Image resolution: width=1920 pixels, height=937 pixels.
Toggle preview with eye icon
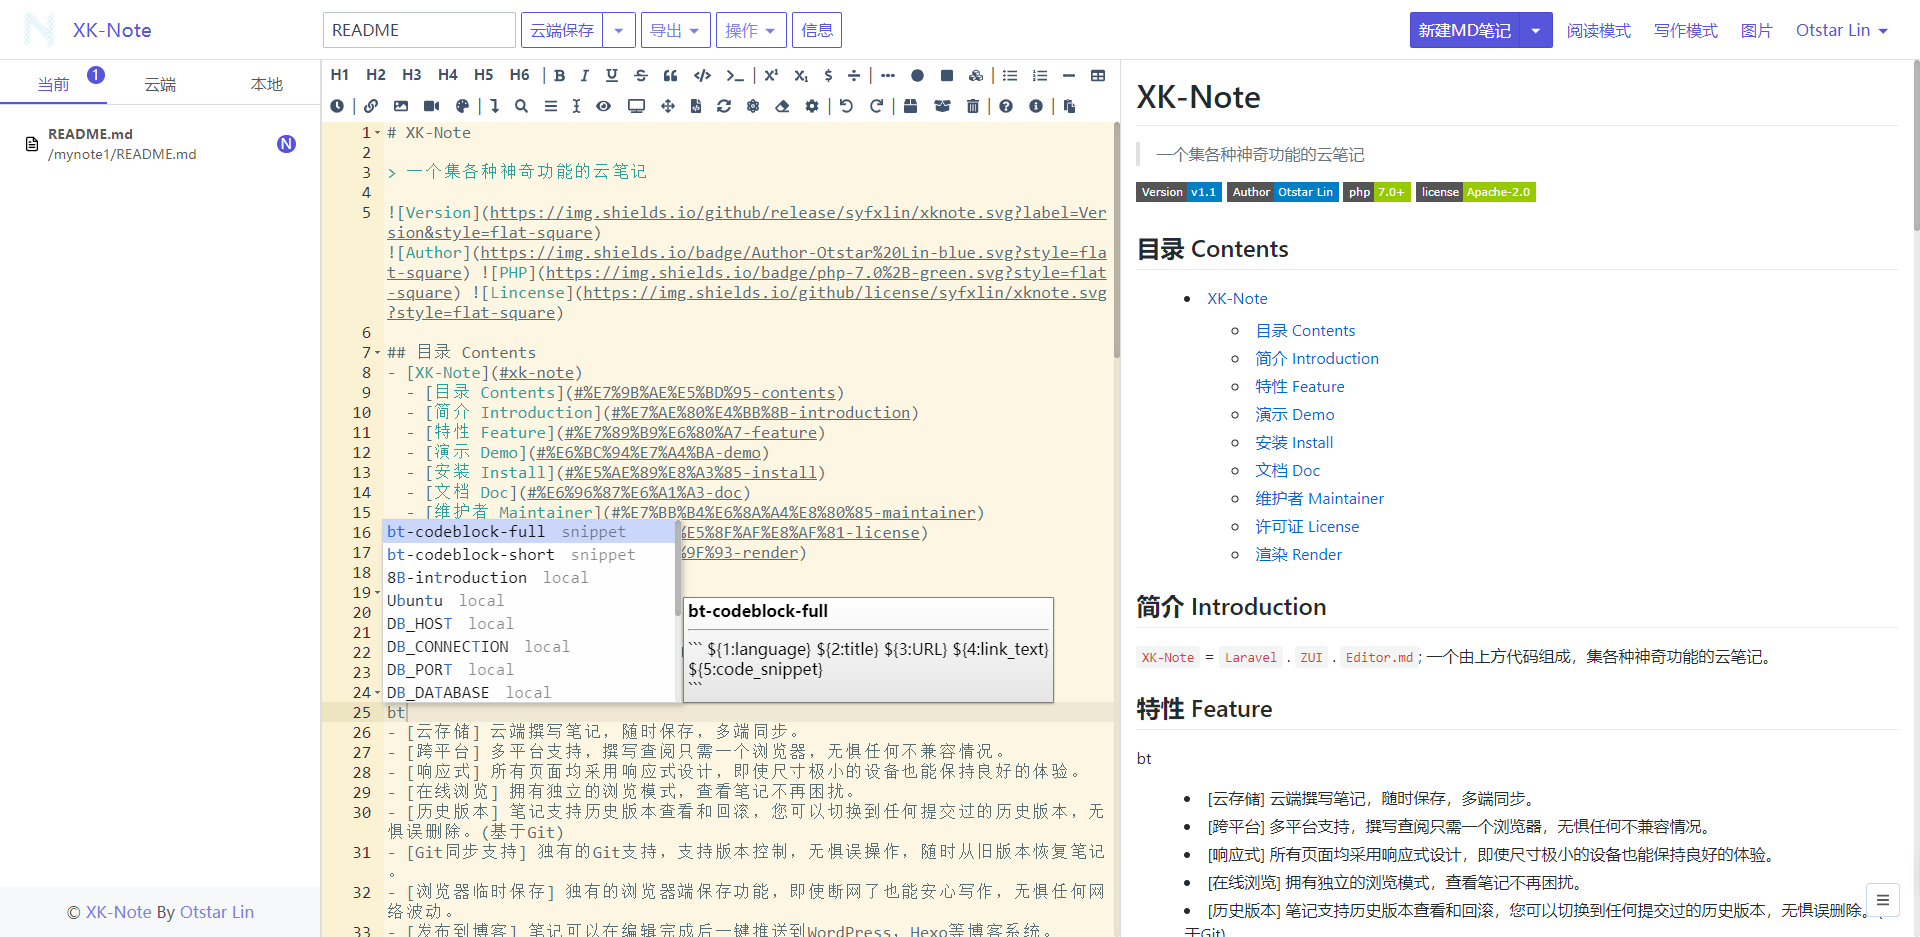pos(603,106)
